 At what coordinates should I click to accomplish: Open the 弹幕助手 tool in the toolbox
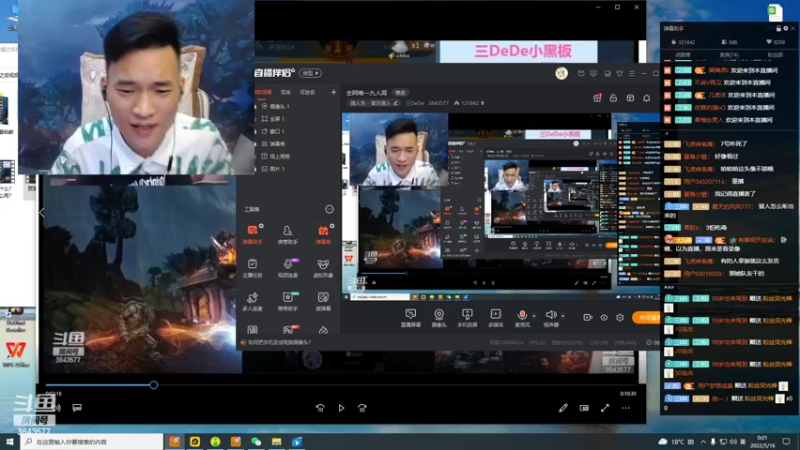tap(253, 234)
